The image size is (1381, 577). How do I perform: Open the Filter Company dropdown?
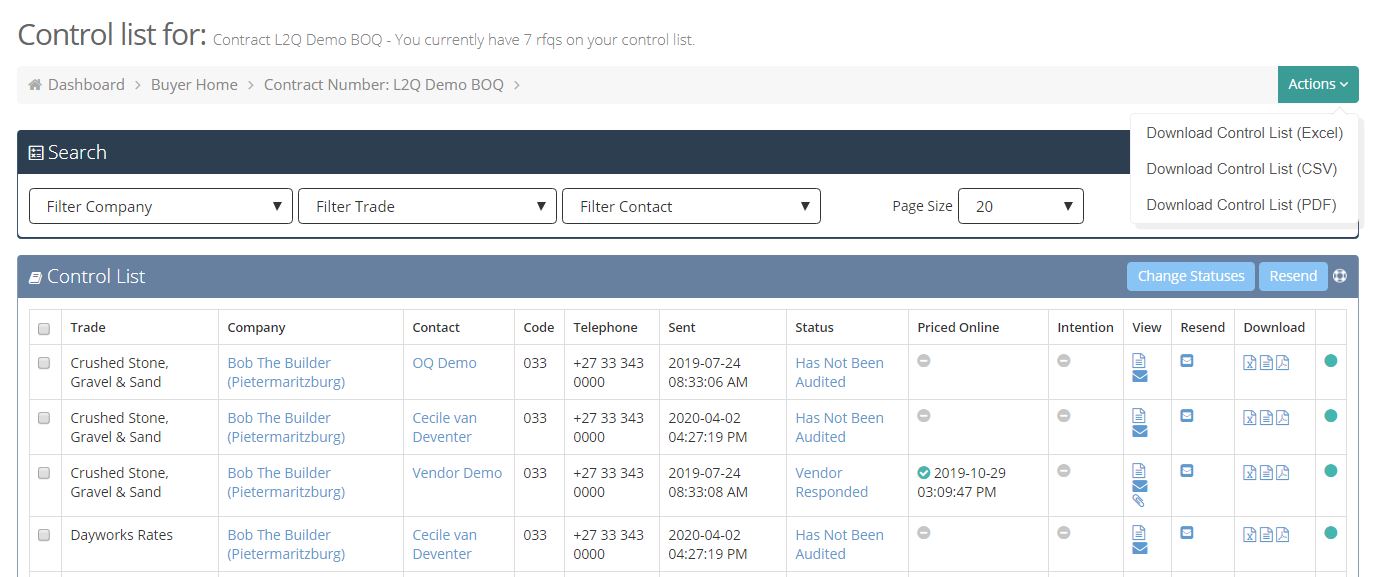pyautogui.click(x=161, y=206)
